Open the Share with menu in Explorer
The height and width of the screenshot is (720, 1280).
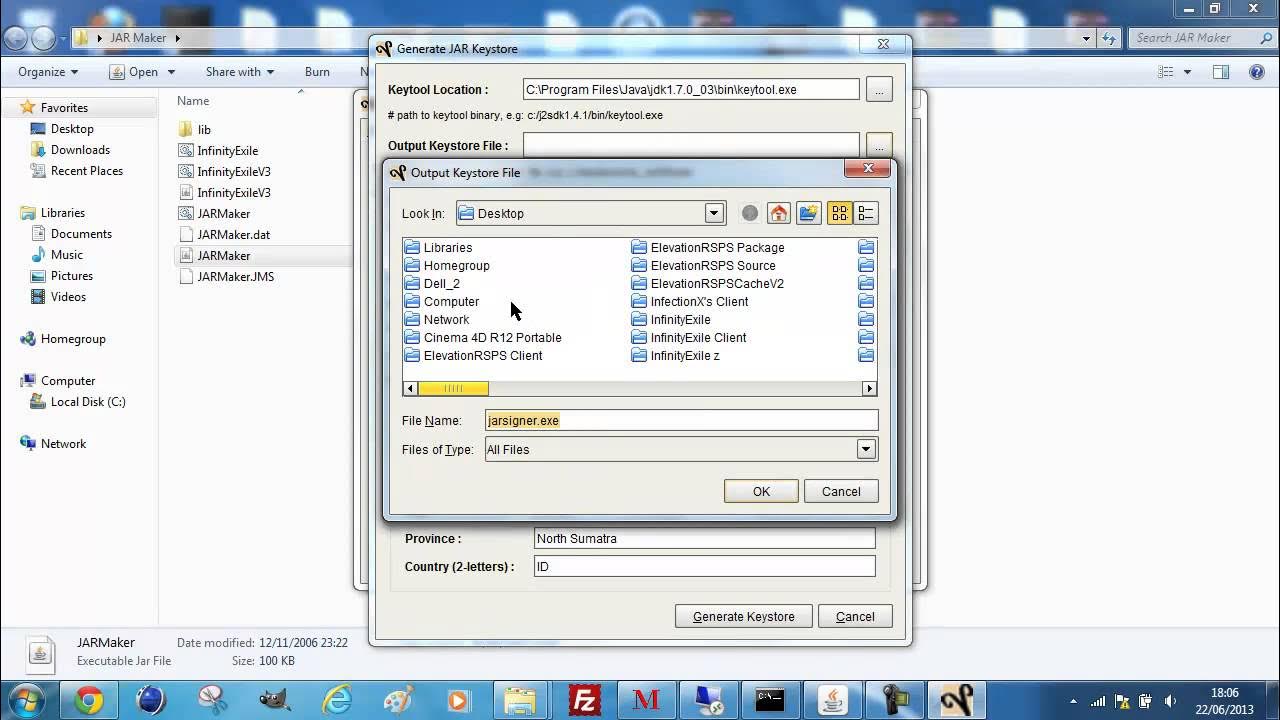coord(240,72)
